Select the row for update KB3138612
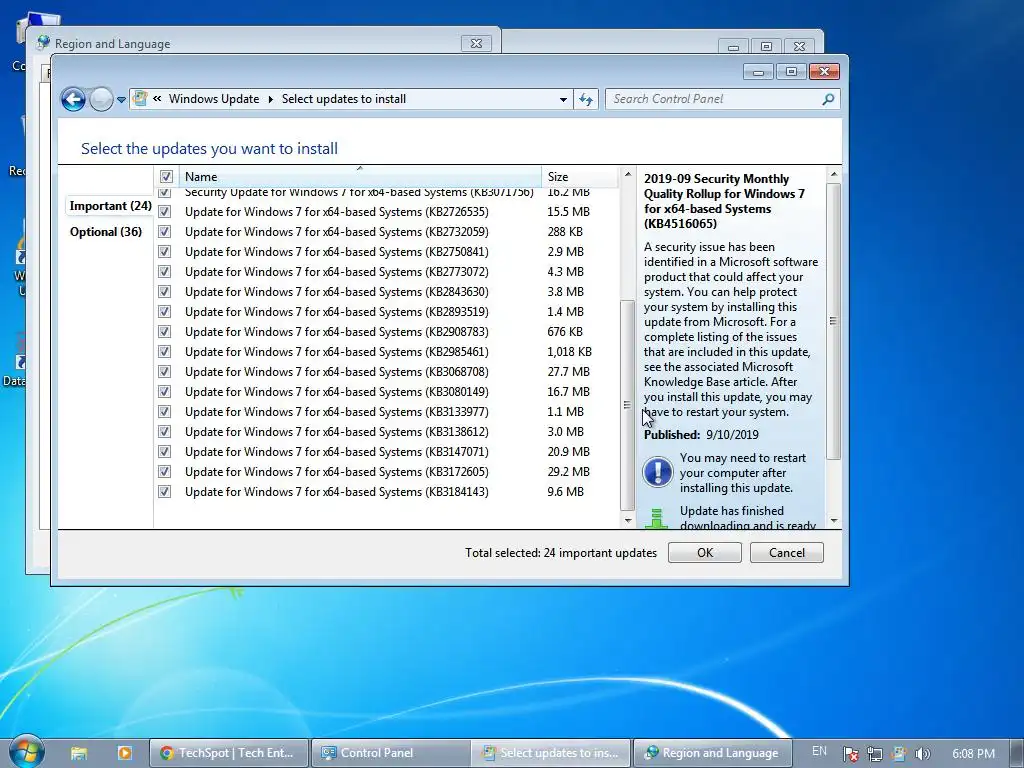This screenshot has height=768, width=1024. (386, 432)
